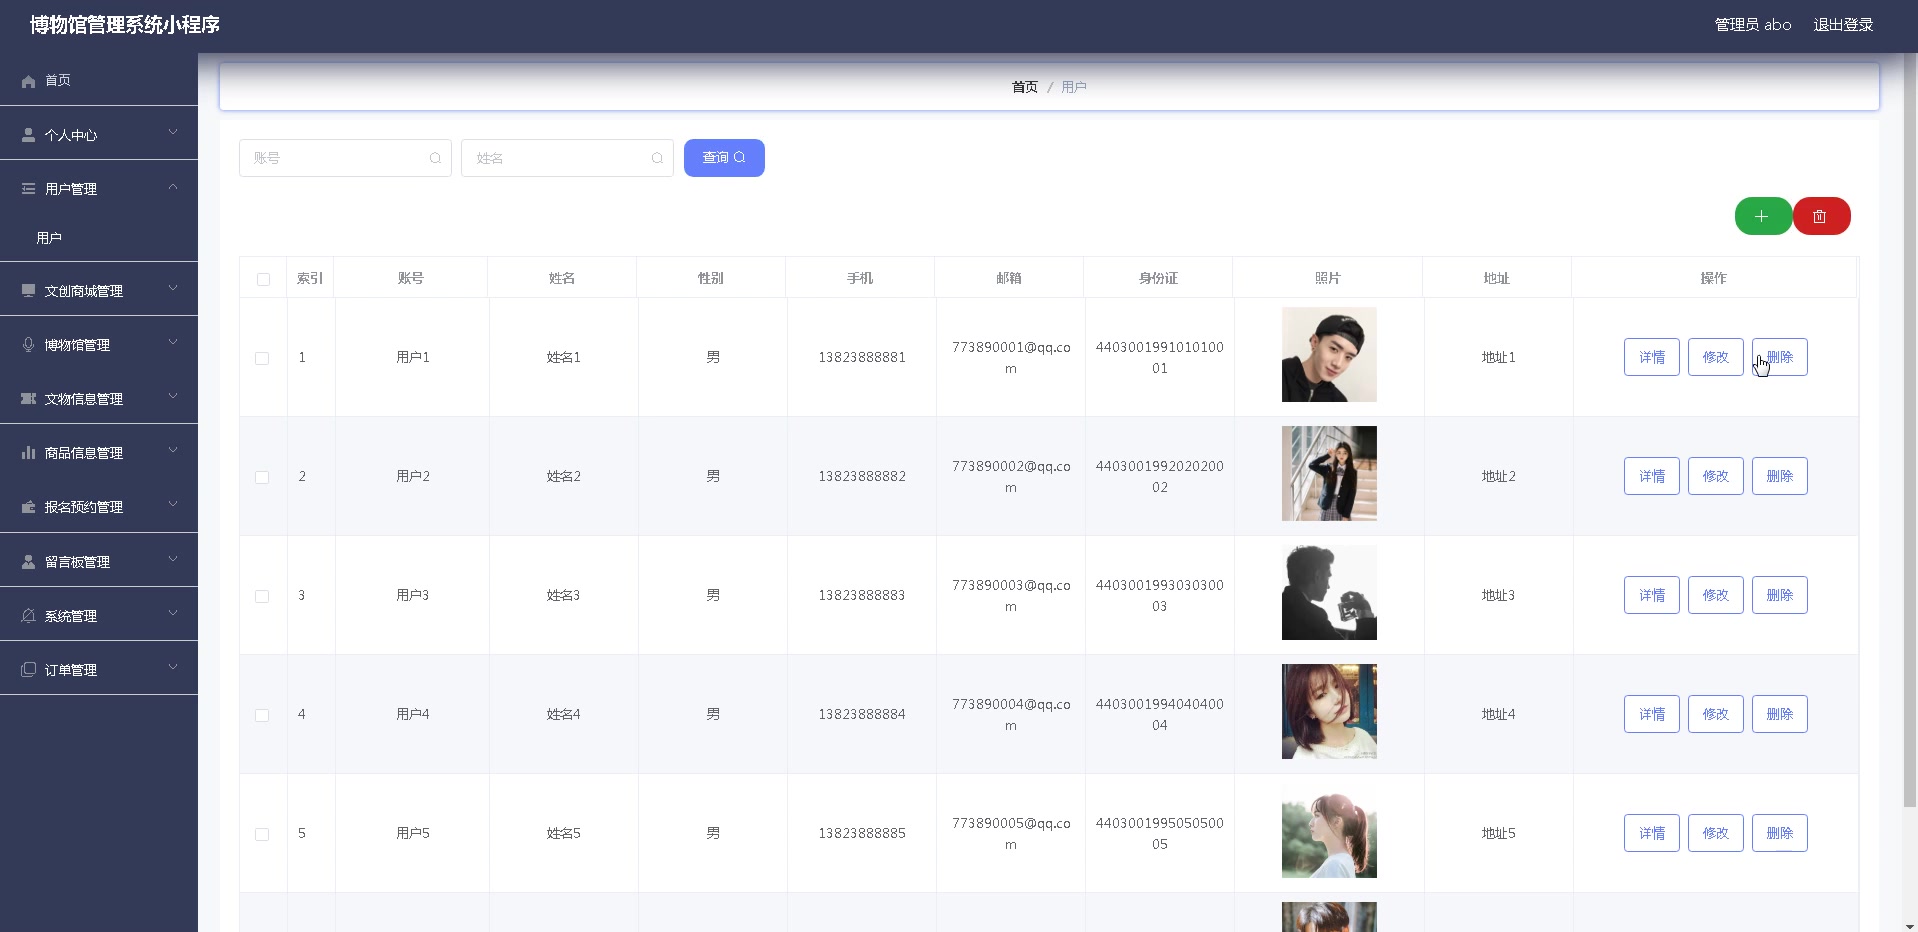This screenshot has width=1918, height=932.
Task: Open photo thumbnail of 用户4
Action: tap(1329, 712)
